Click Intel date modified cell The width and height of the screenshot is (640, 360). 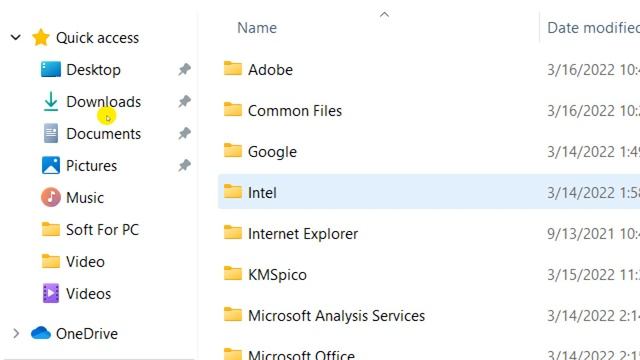coord(593,193)
